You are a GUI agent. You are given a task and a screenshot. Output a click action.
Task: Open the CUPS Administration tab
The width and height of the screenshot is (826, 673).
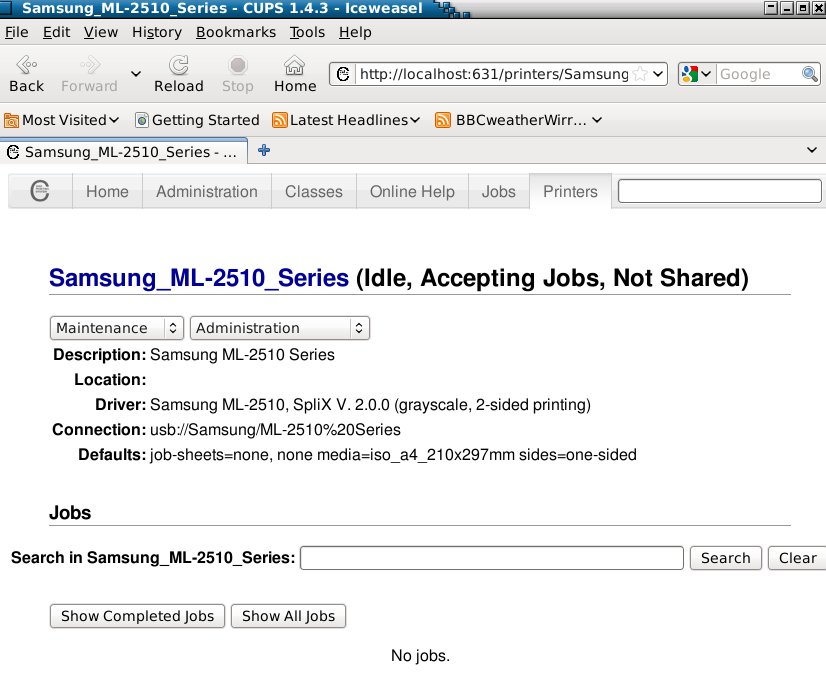point(207,191)
